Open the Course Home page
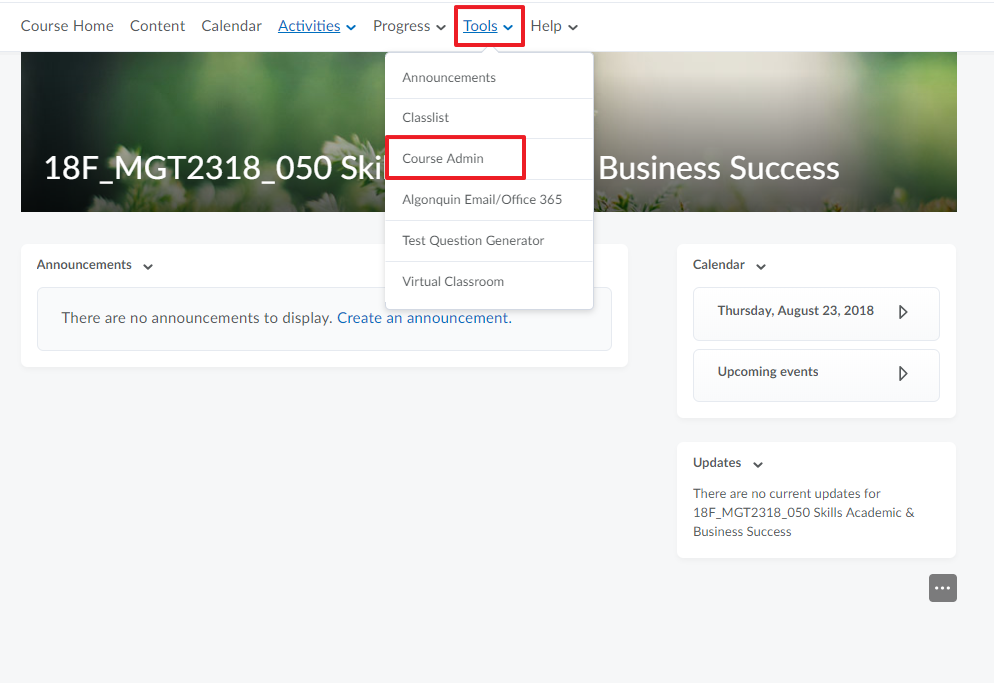 click(x=67, y=26)
